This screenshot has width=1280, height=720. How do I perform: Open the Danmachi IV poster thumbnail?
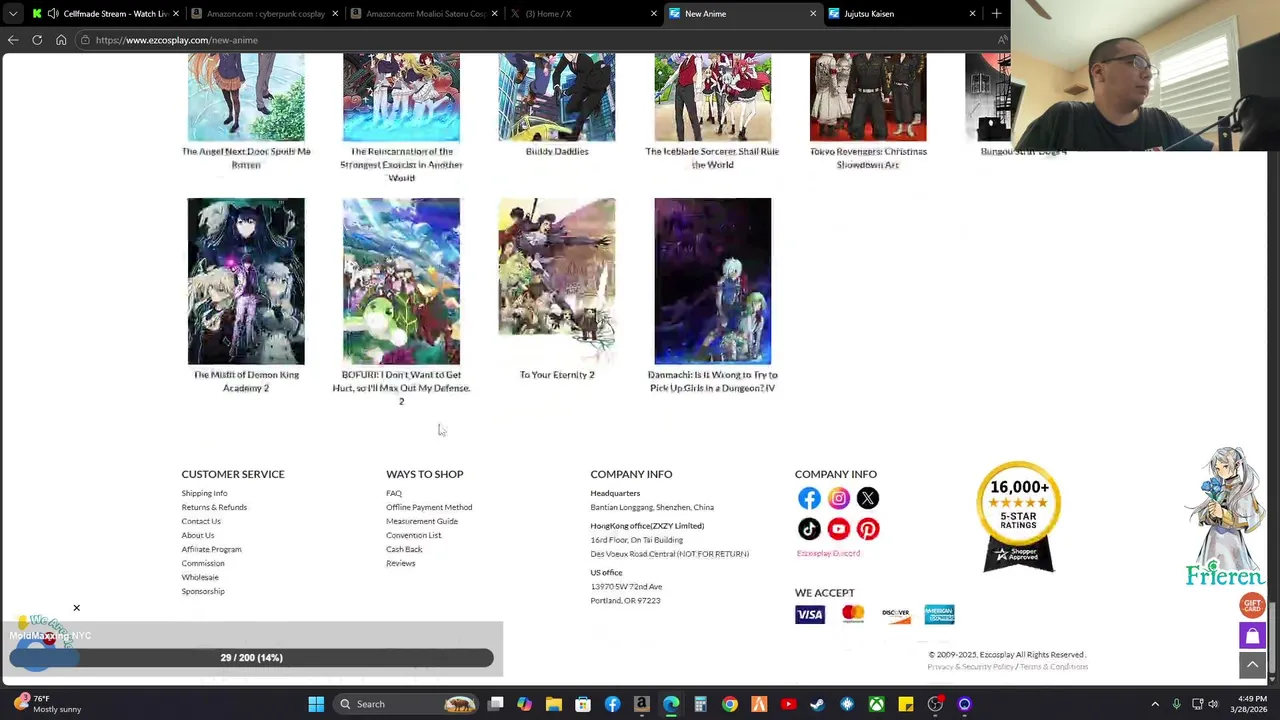point(713,281)
